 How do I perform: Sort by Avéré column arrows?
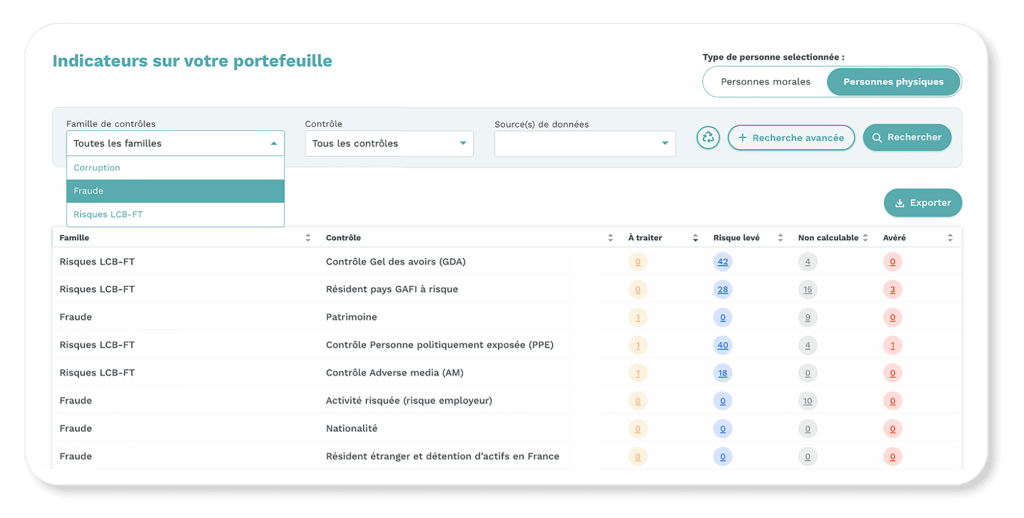(949, 238)
